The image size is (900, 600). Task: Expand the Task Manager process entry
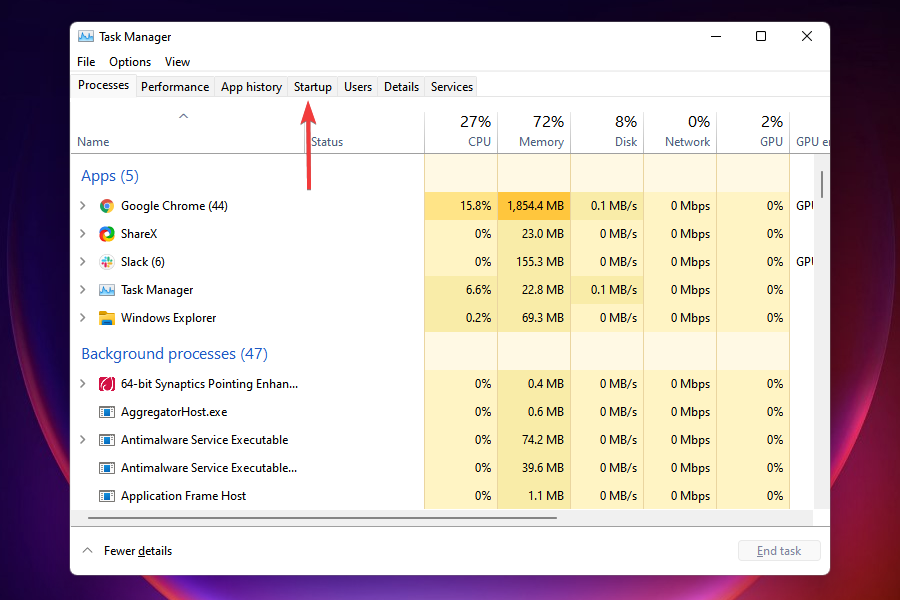83,290
